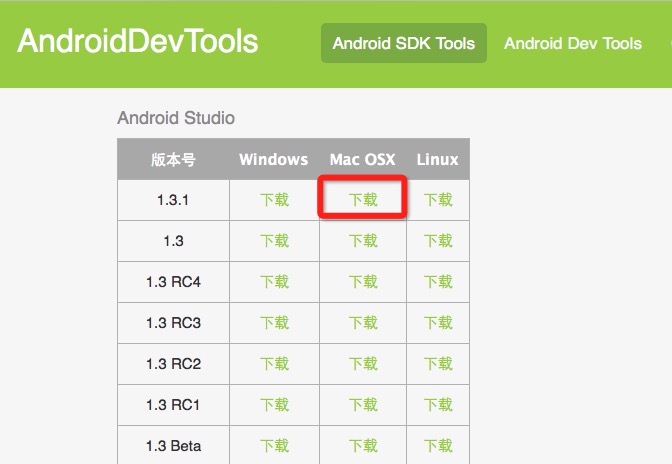Viewport: 672px width, 464px height.
Task: Open the AndroidDevTools site logo
Action: pyautogui.click(x=138, y=41)
